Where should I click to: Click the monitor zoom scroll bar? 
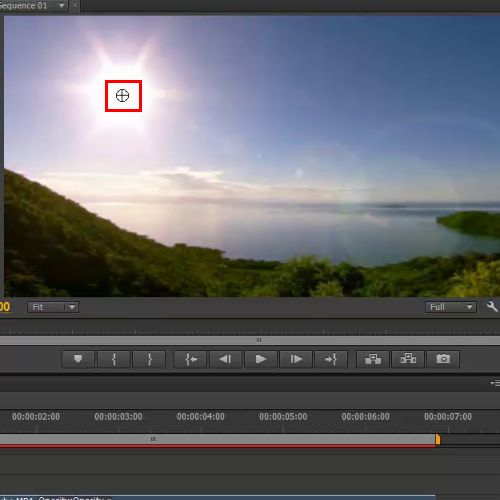pos(250,340)
